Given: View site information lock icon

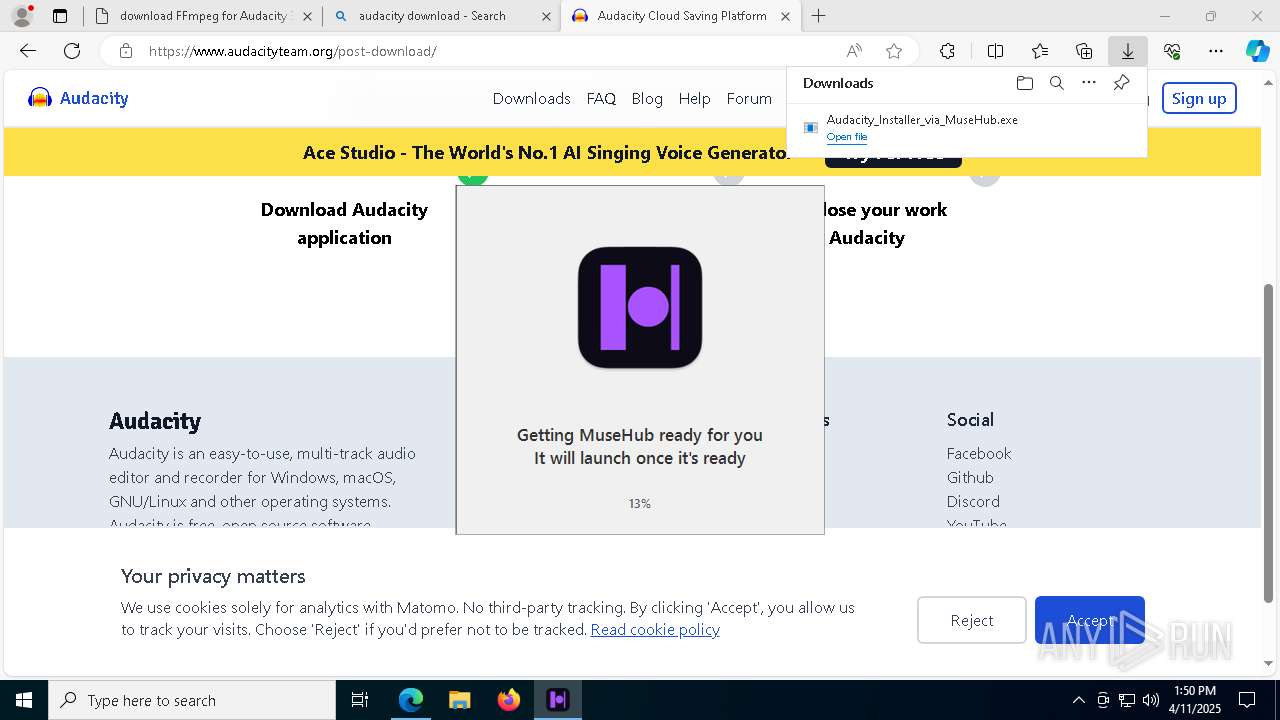Looking at the screenshot, I should coord(125,51).
